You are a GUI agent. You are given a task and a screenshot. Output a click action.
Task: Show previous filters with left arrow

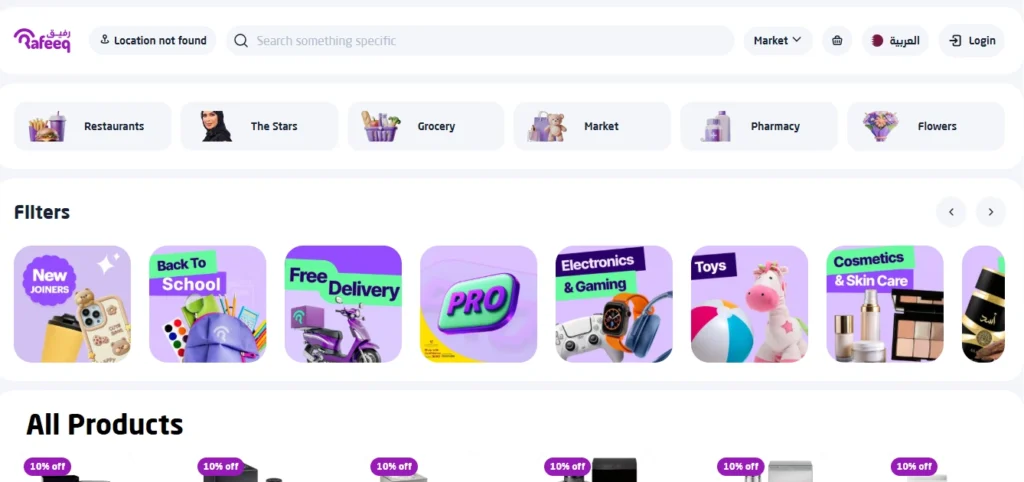point(951,212)
